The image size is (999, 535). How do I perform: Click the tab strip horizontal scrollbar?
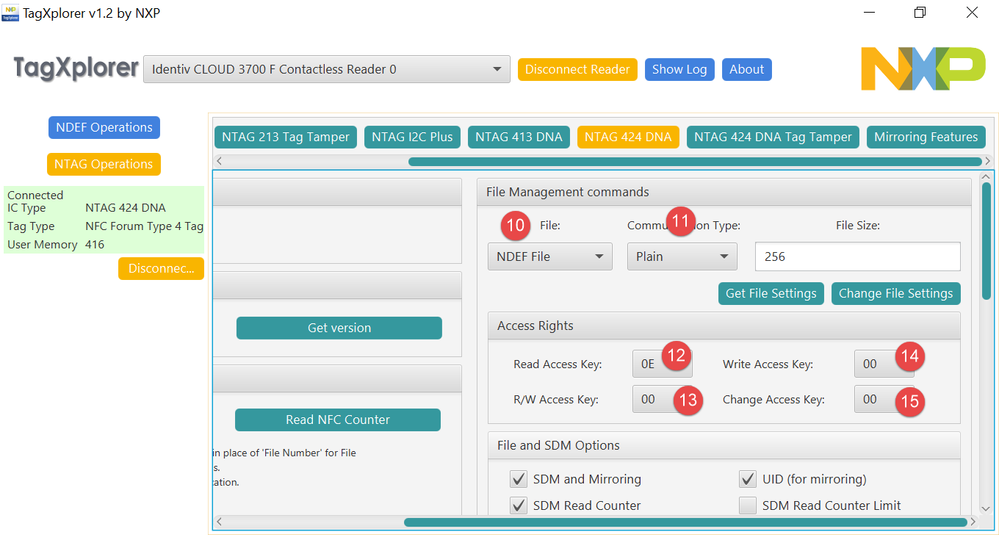click(x=694, y=161)
